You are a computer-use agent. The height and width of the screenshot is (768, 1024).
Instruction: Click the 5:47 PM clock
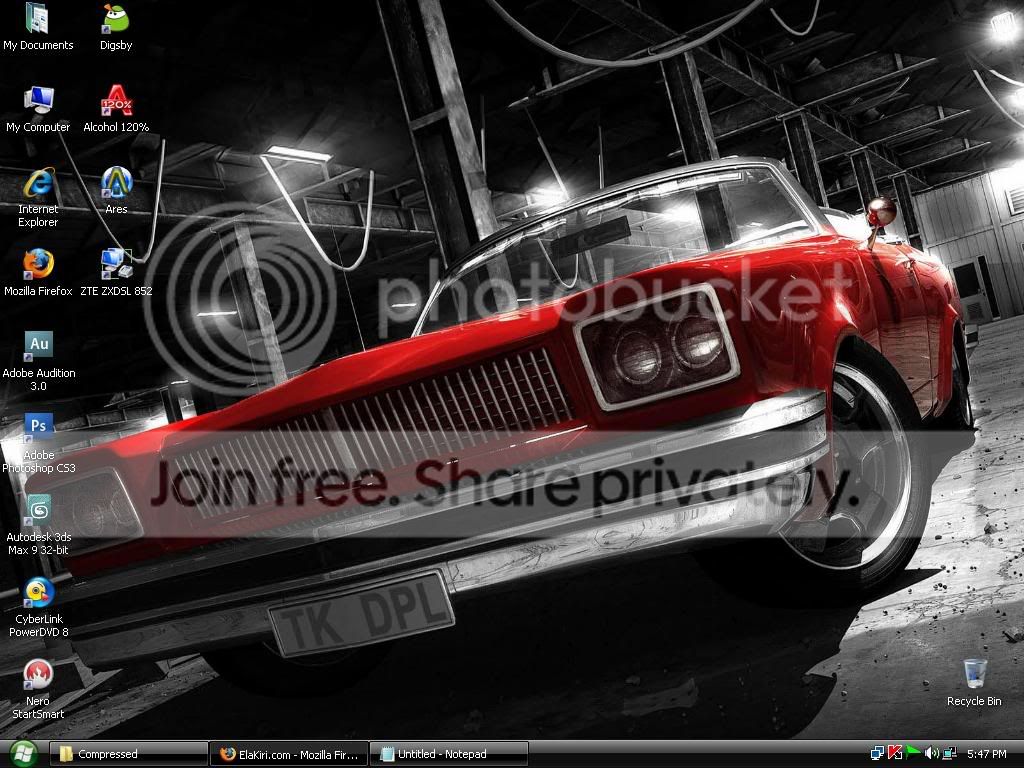point(987,754)
